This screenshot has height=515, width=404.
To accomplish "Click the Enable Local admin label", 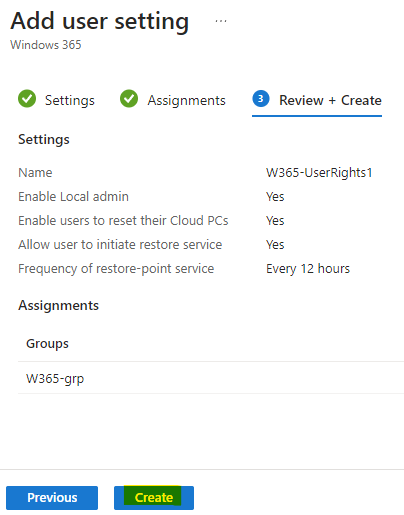I will tap(73, 197).
